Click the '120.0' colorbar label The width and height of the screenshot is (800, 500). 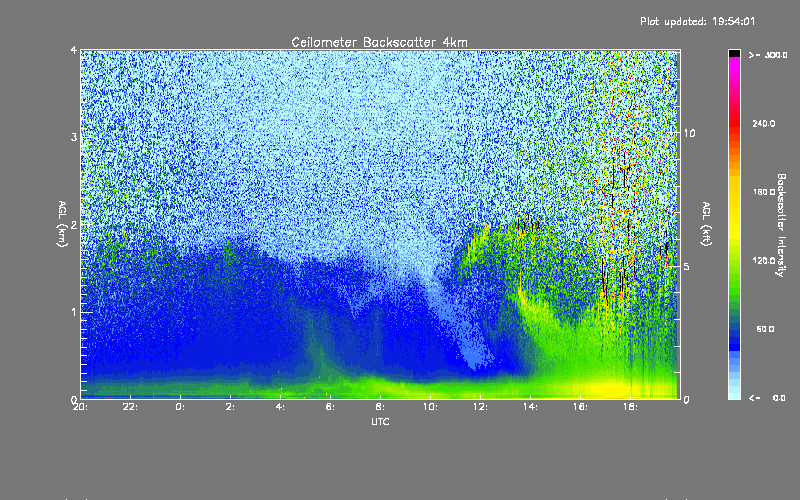[x=764, y=260]
